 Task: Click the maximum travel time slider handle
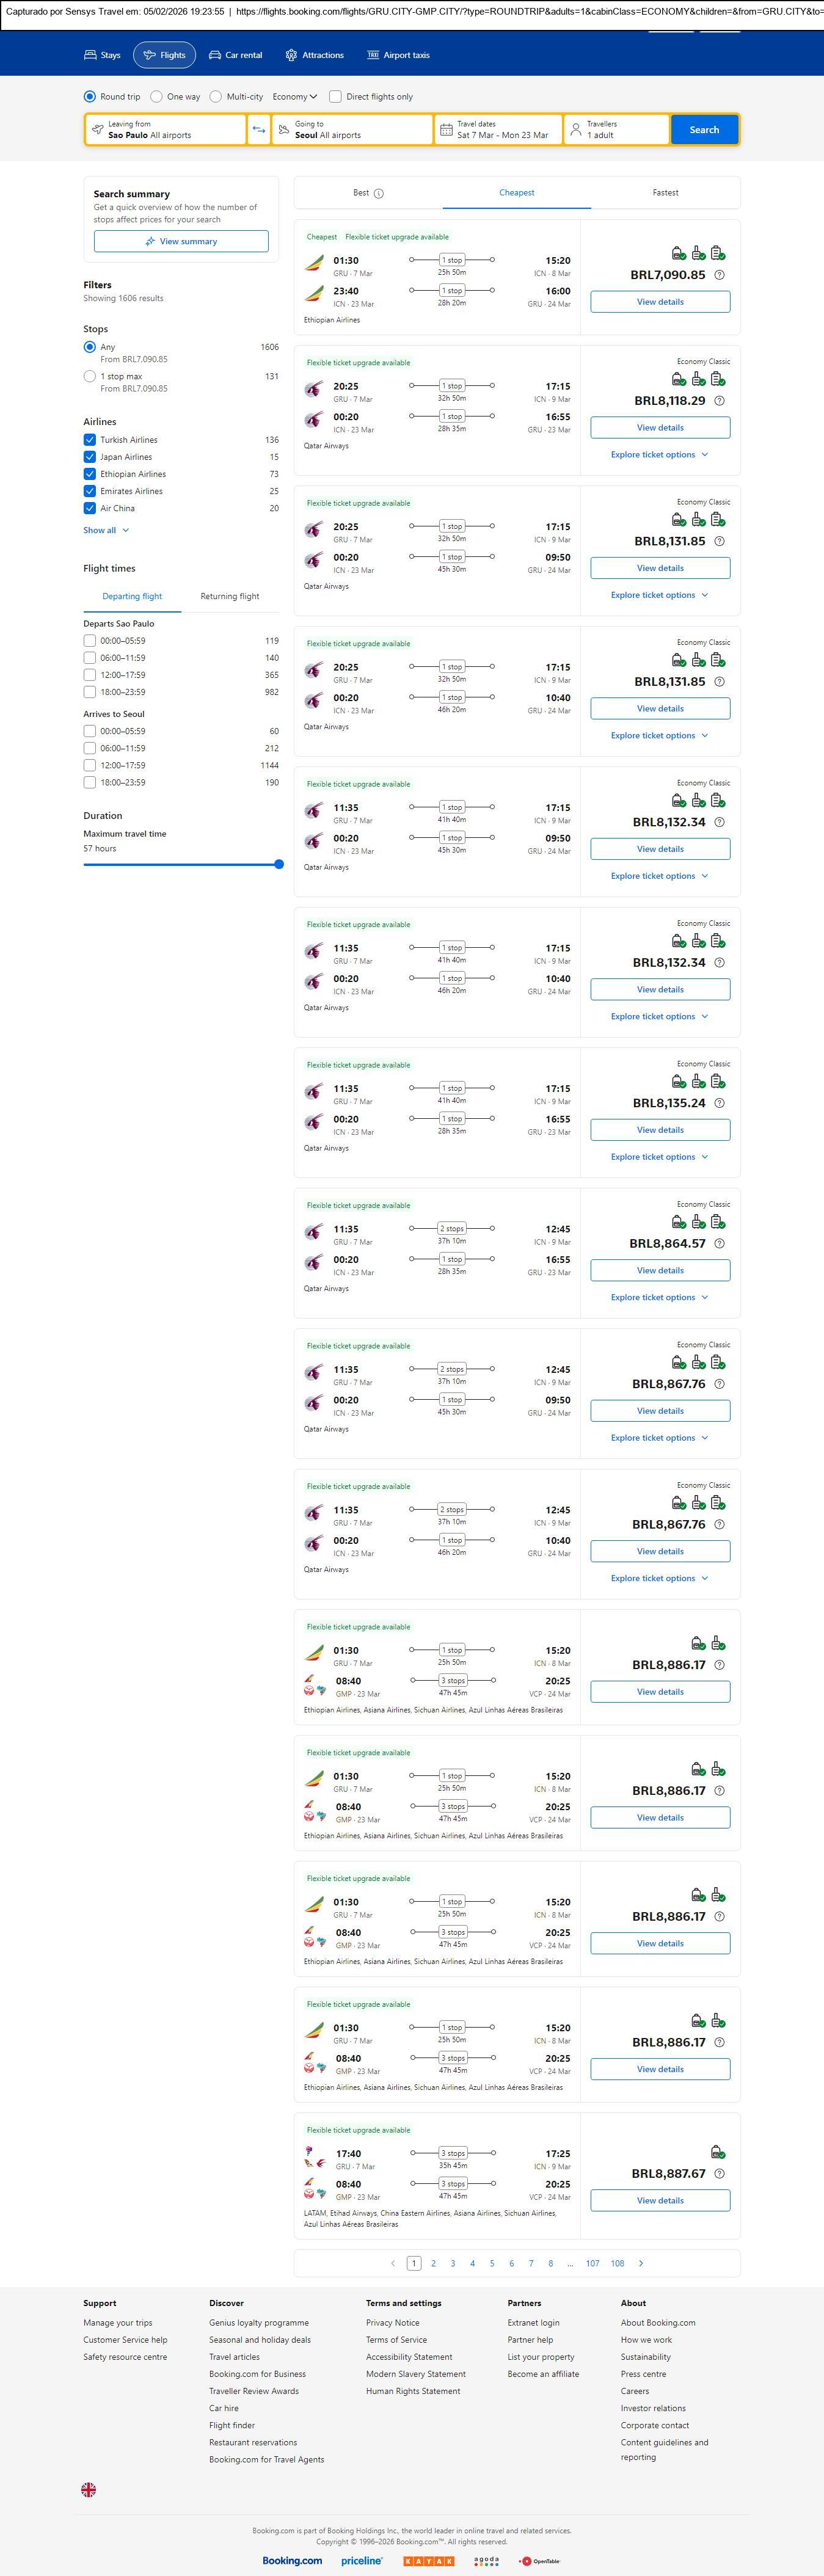coord(279,864)
